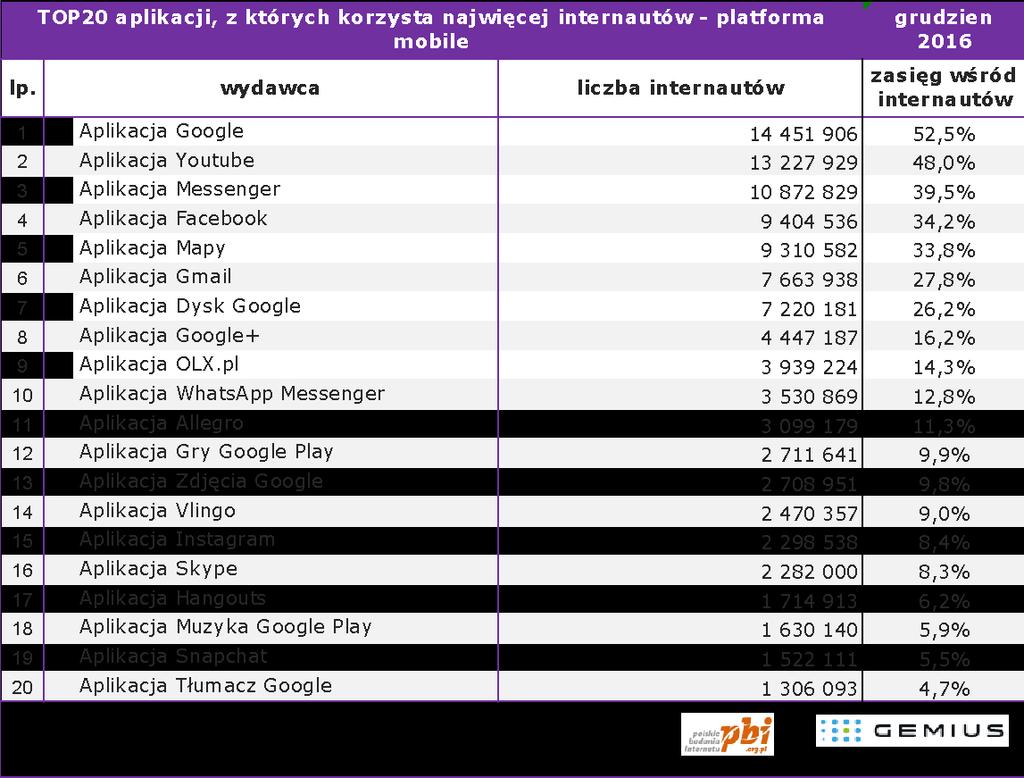Viewport: 1024px width, 778px height.
Task: Click the 9,9% reach value
Action: point(944,455)
